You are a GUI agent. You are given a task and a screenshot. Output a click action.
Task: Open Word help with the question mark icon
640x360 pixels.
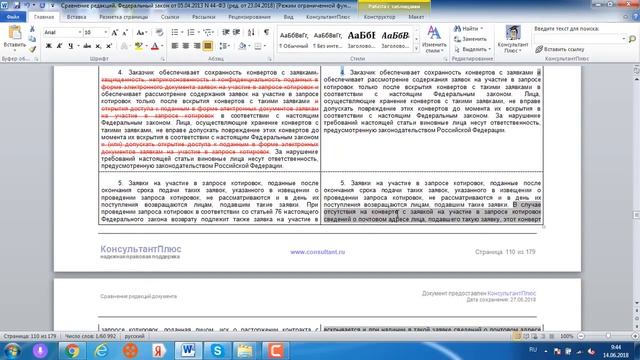click(x=636, y=17)
